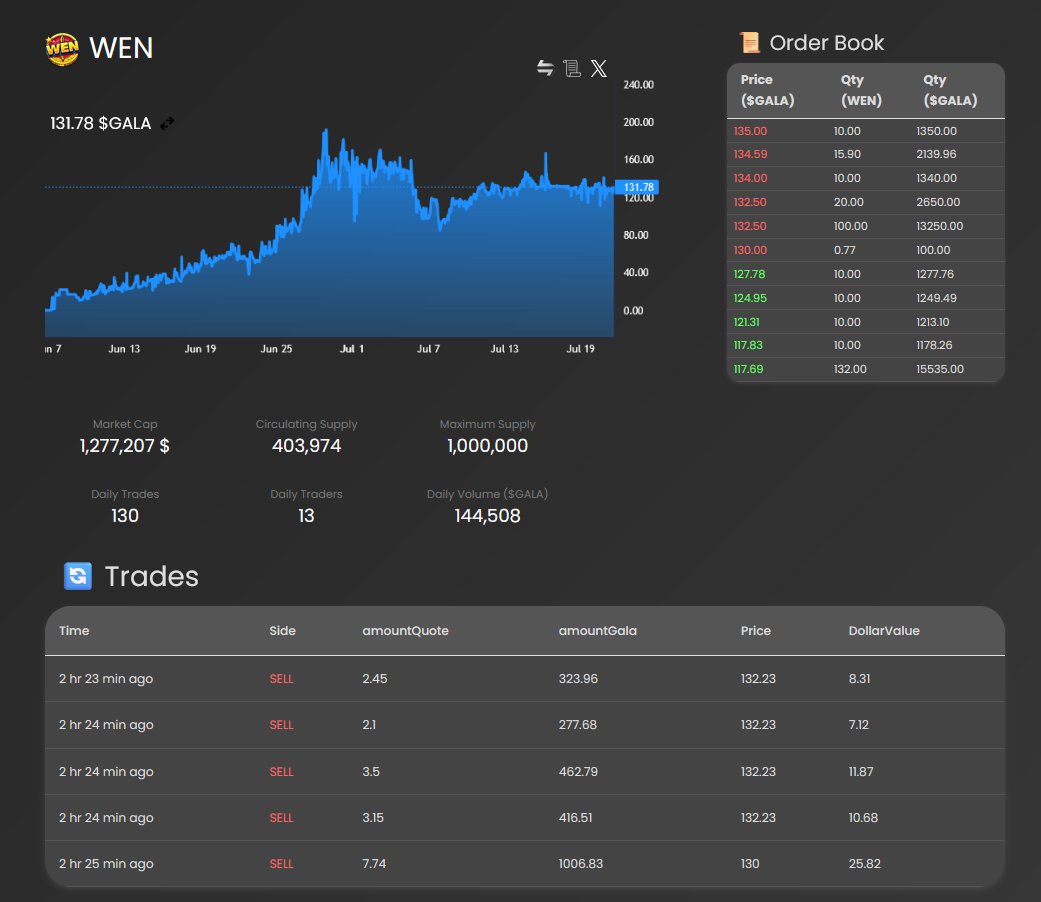The width and height of the screenshot is (1041, 902).
Task: Click the 124.95 bid price
Action: 750,298
